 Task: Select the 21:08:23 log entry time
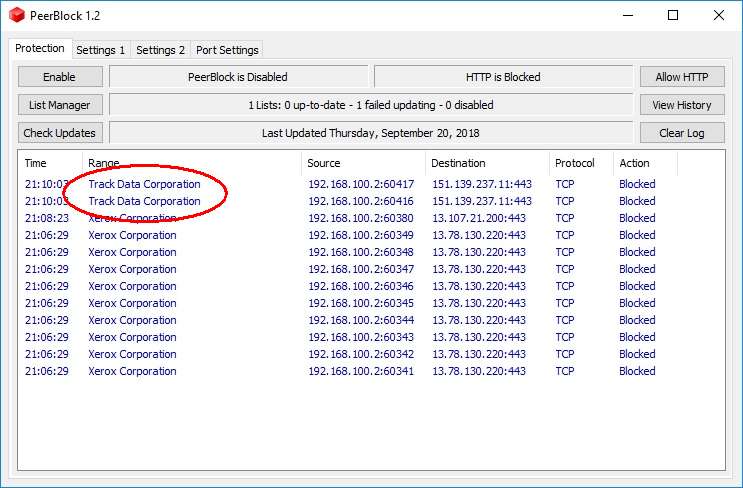pyautogui.click(x=47, y=218)
